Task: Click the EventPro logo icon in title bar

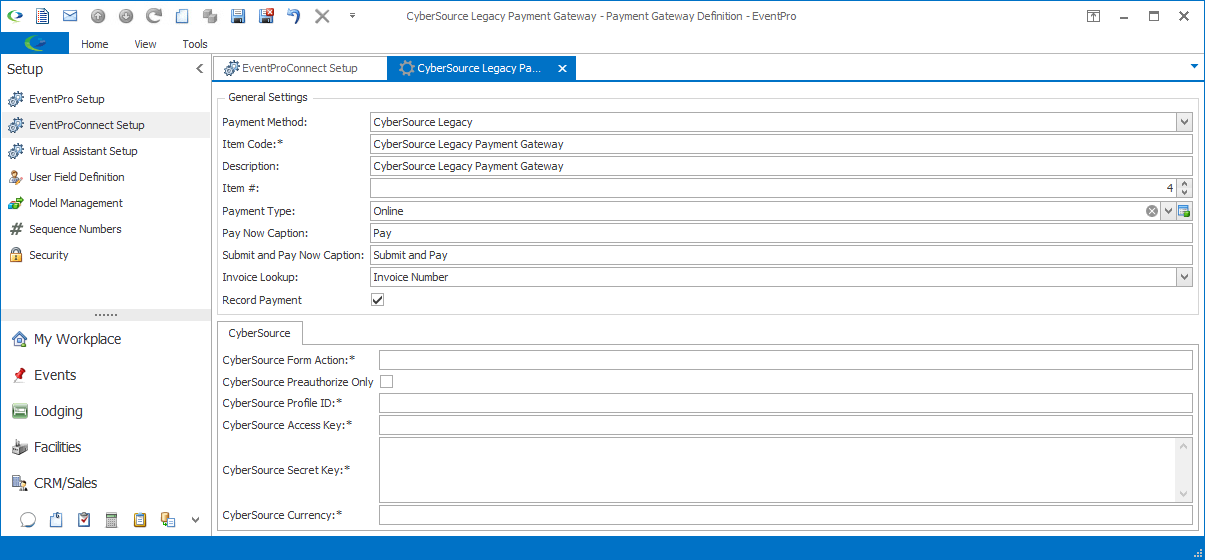Action: [x=15, y=16]
